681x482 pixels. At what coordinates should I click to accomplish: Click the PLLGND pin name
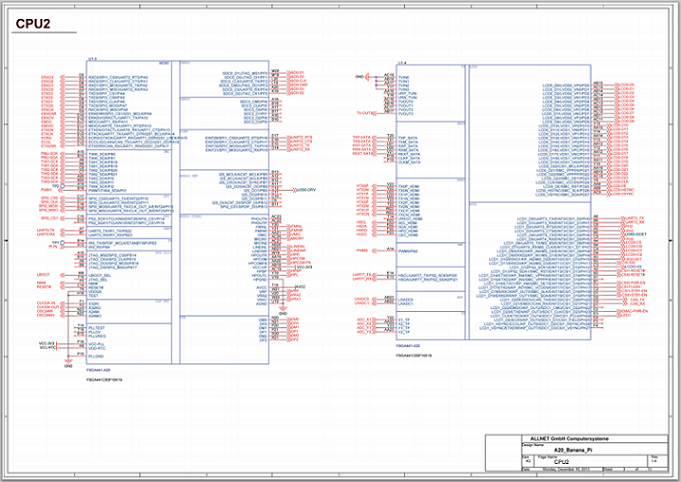pos(96,356)
